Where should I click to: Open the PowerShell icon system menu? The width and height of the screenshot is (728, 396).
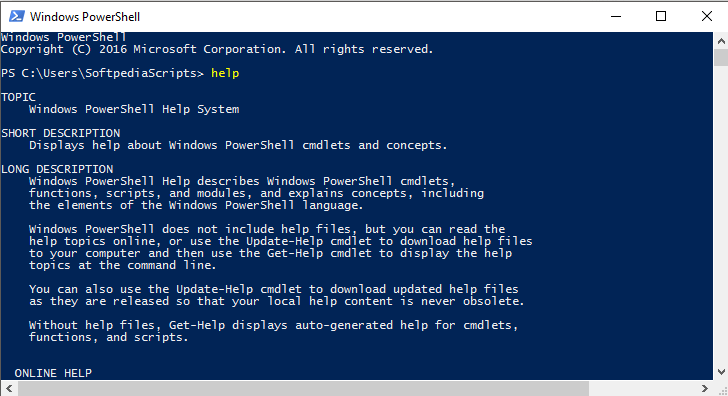17,17
